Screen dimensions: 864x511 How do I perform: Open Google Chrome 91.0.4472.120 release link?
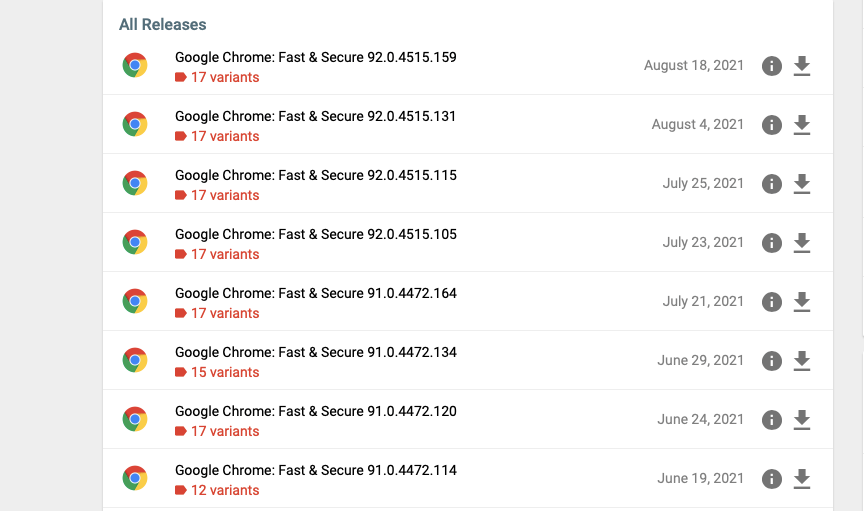coord(316,411)
